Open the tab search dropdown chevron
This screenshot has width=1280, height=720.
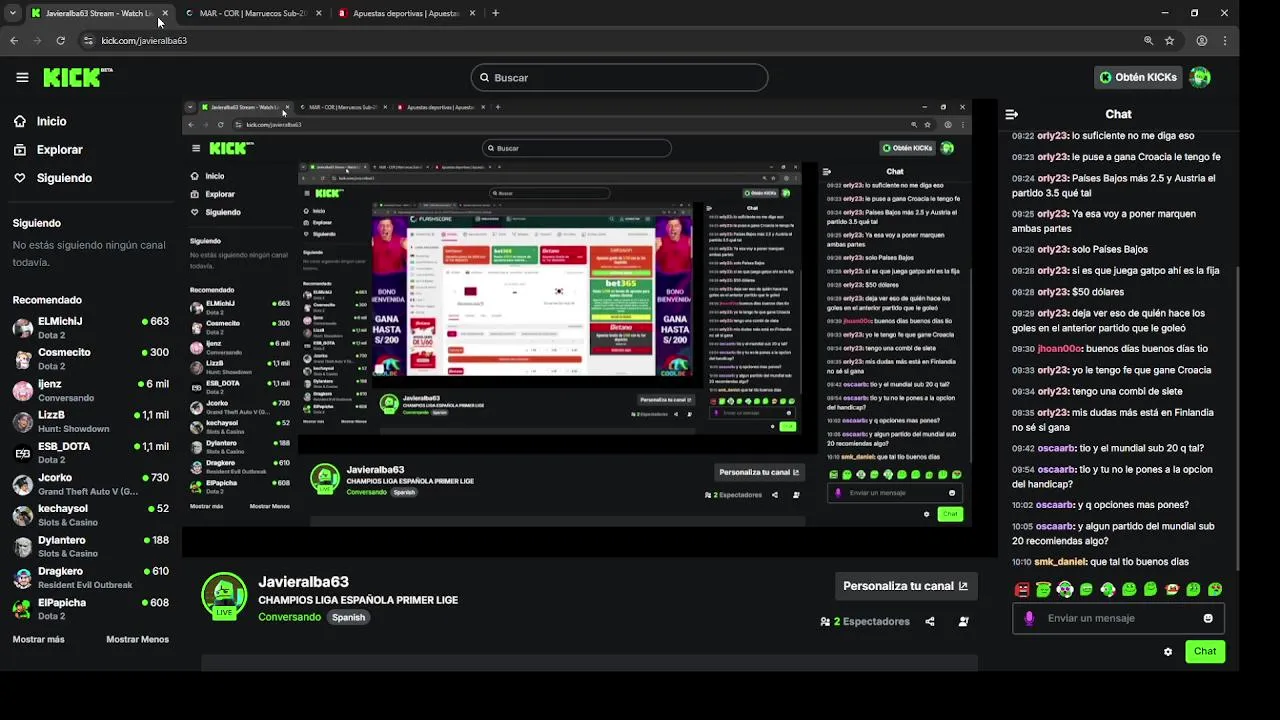pyautogui.click(x=13, y=13)
